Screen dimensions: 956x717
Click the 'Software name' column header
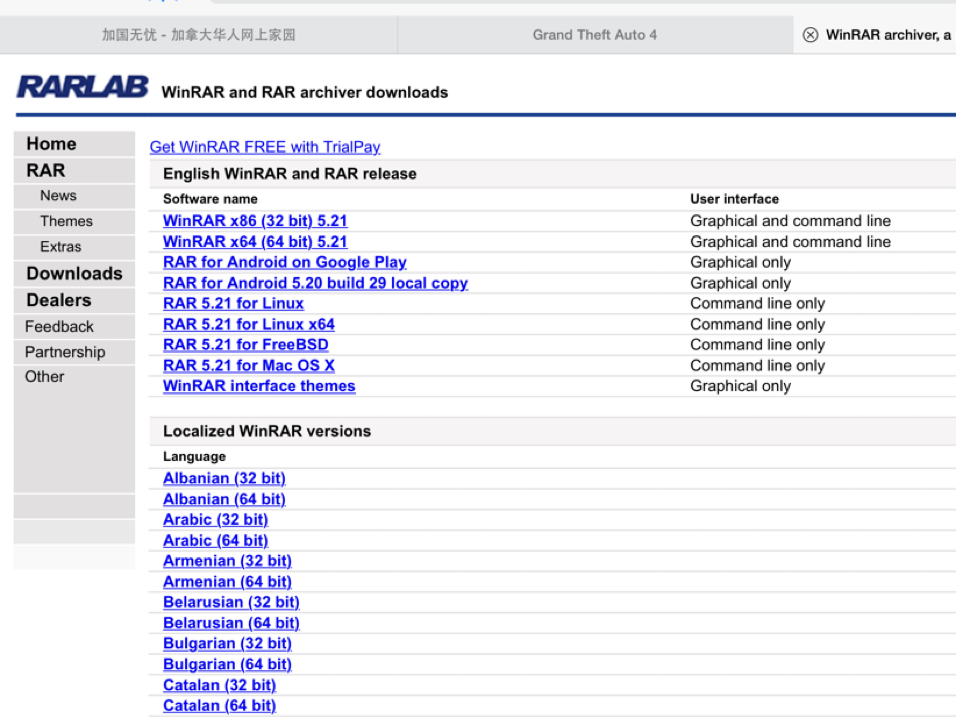pyautogui.click(x=210, y=199)
